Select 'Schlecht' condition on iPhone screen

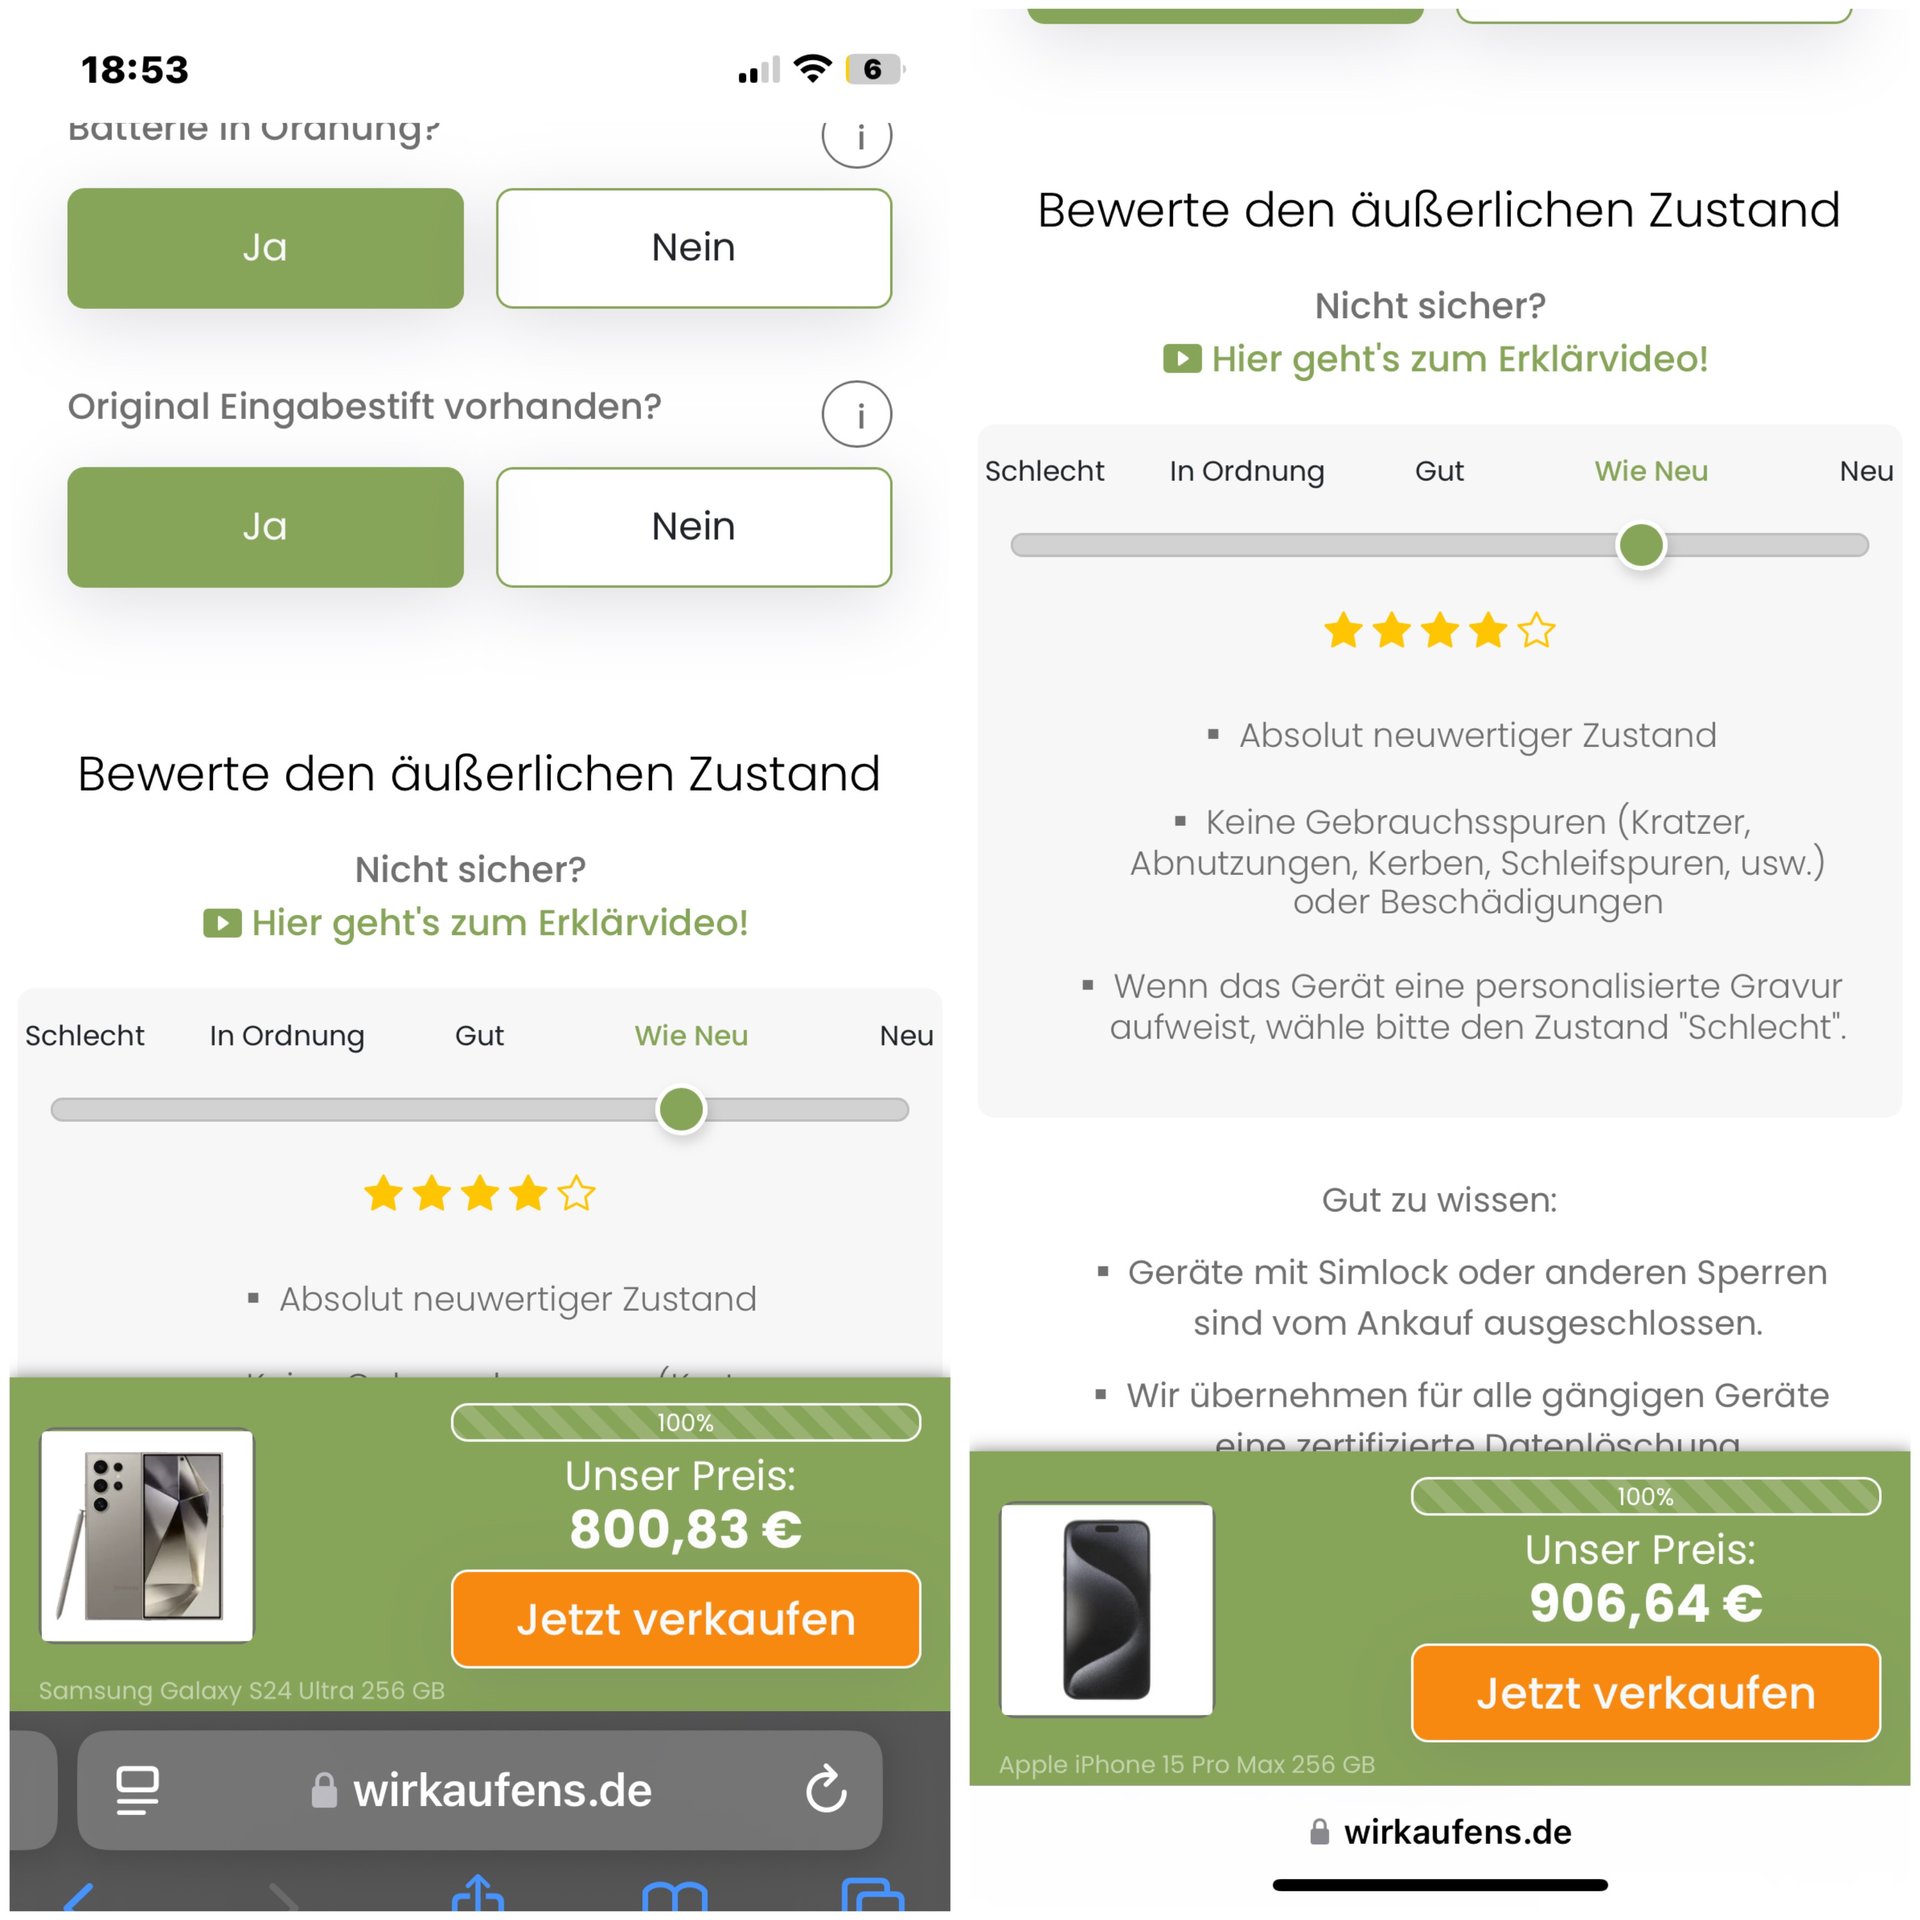(1044, 471)
